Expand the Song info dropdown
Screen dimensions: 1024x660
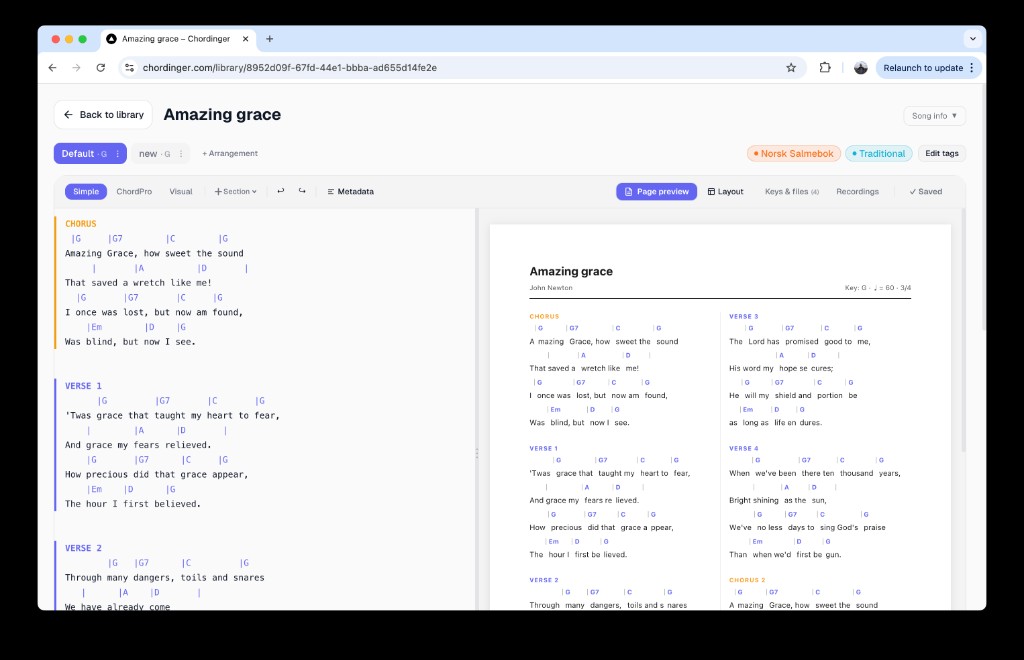tap(934, 116)
